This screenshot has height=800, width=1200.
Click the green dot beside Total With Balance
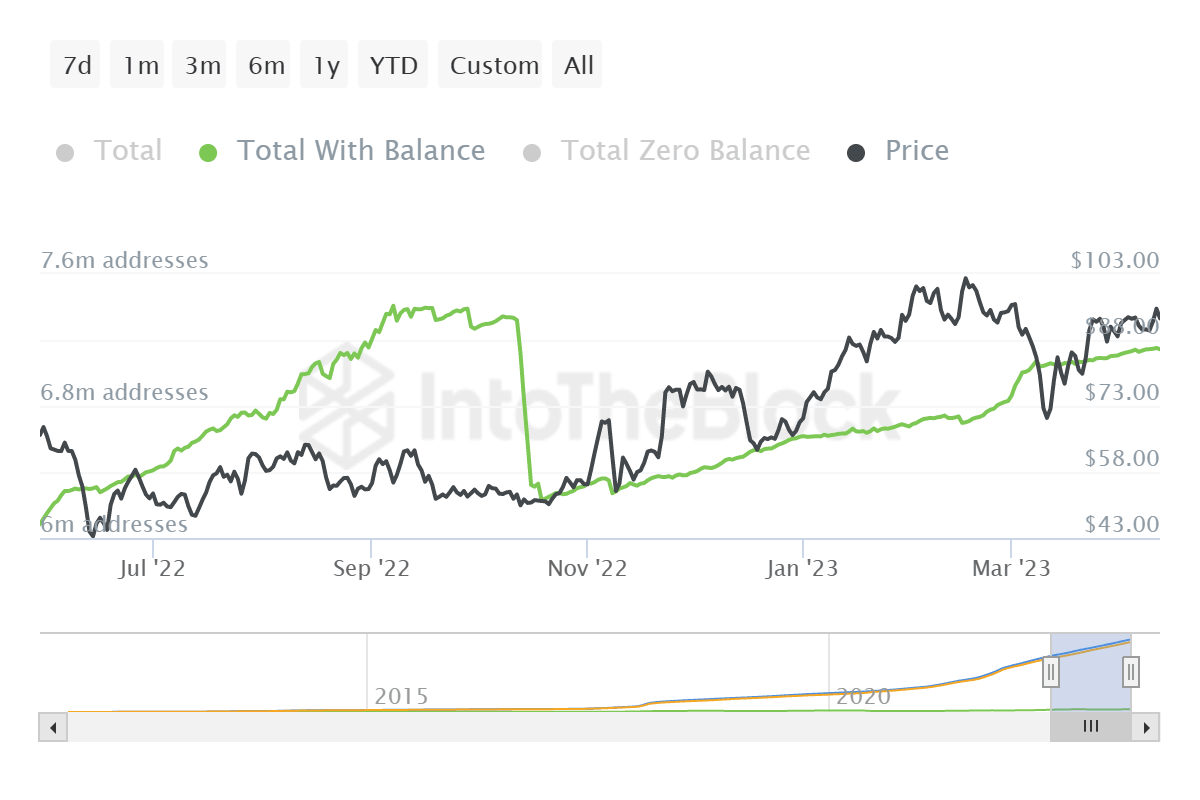[x=209, y=152]
